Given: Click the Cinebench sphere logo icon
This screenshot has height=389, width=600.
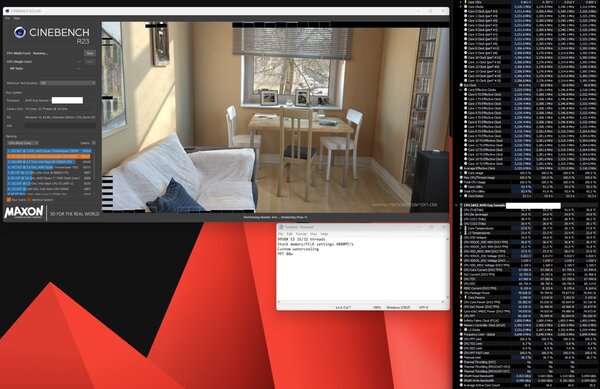Looking at the screenshot, I should click(20, 33).
